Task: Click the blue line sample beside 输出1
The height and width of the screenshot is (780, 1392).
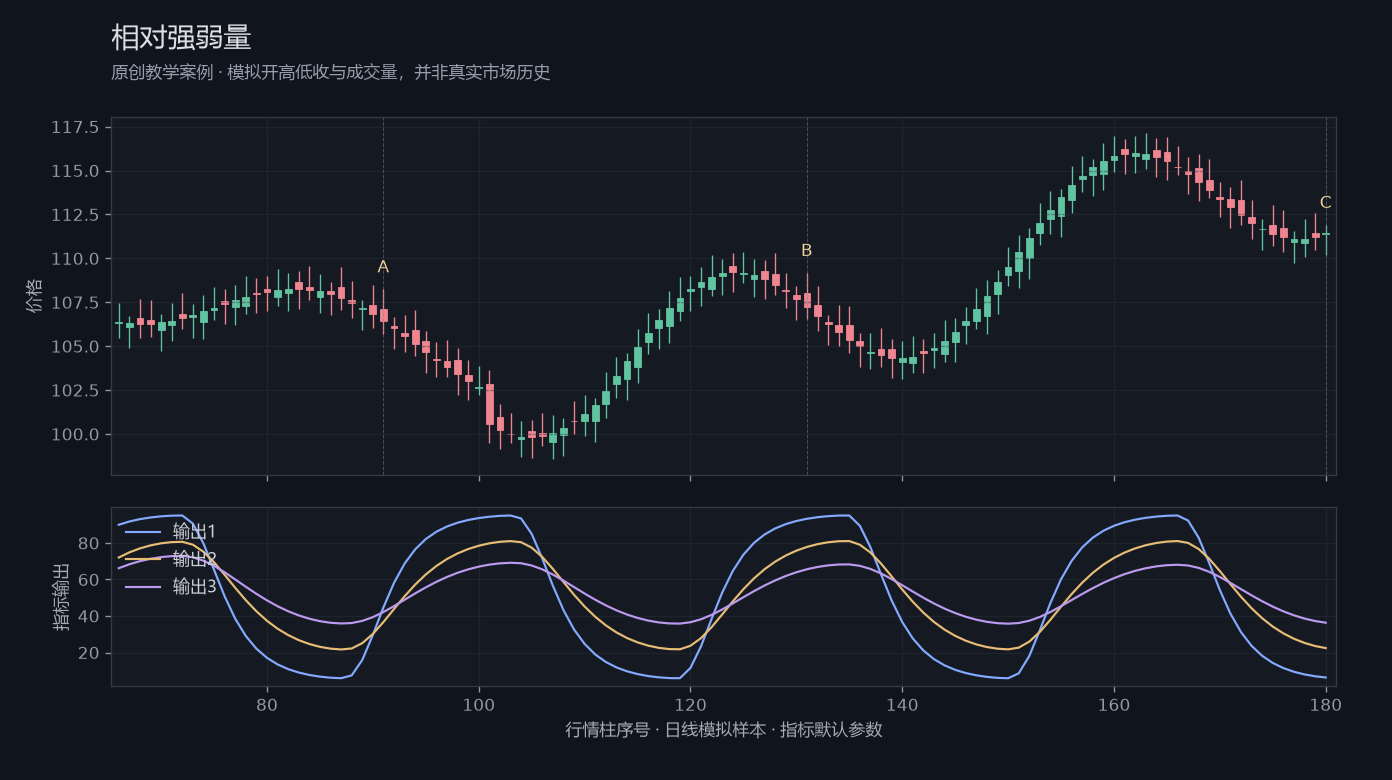Action: 142,531
